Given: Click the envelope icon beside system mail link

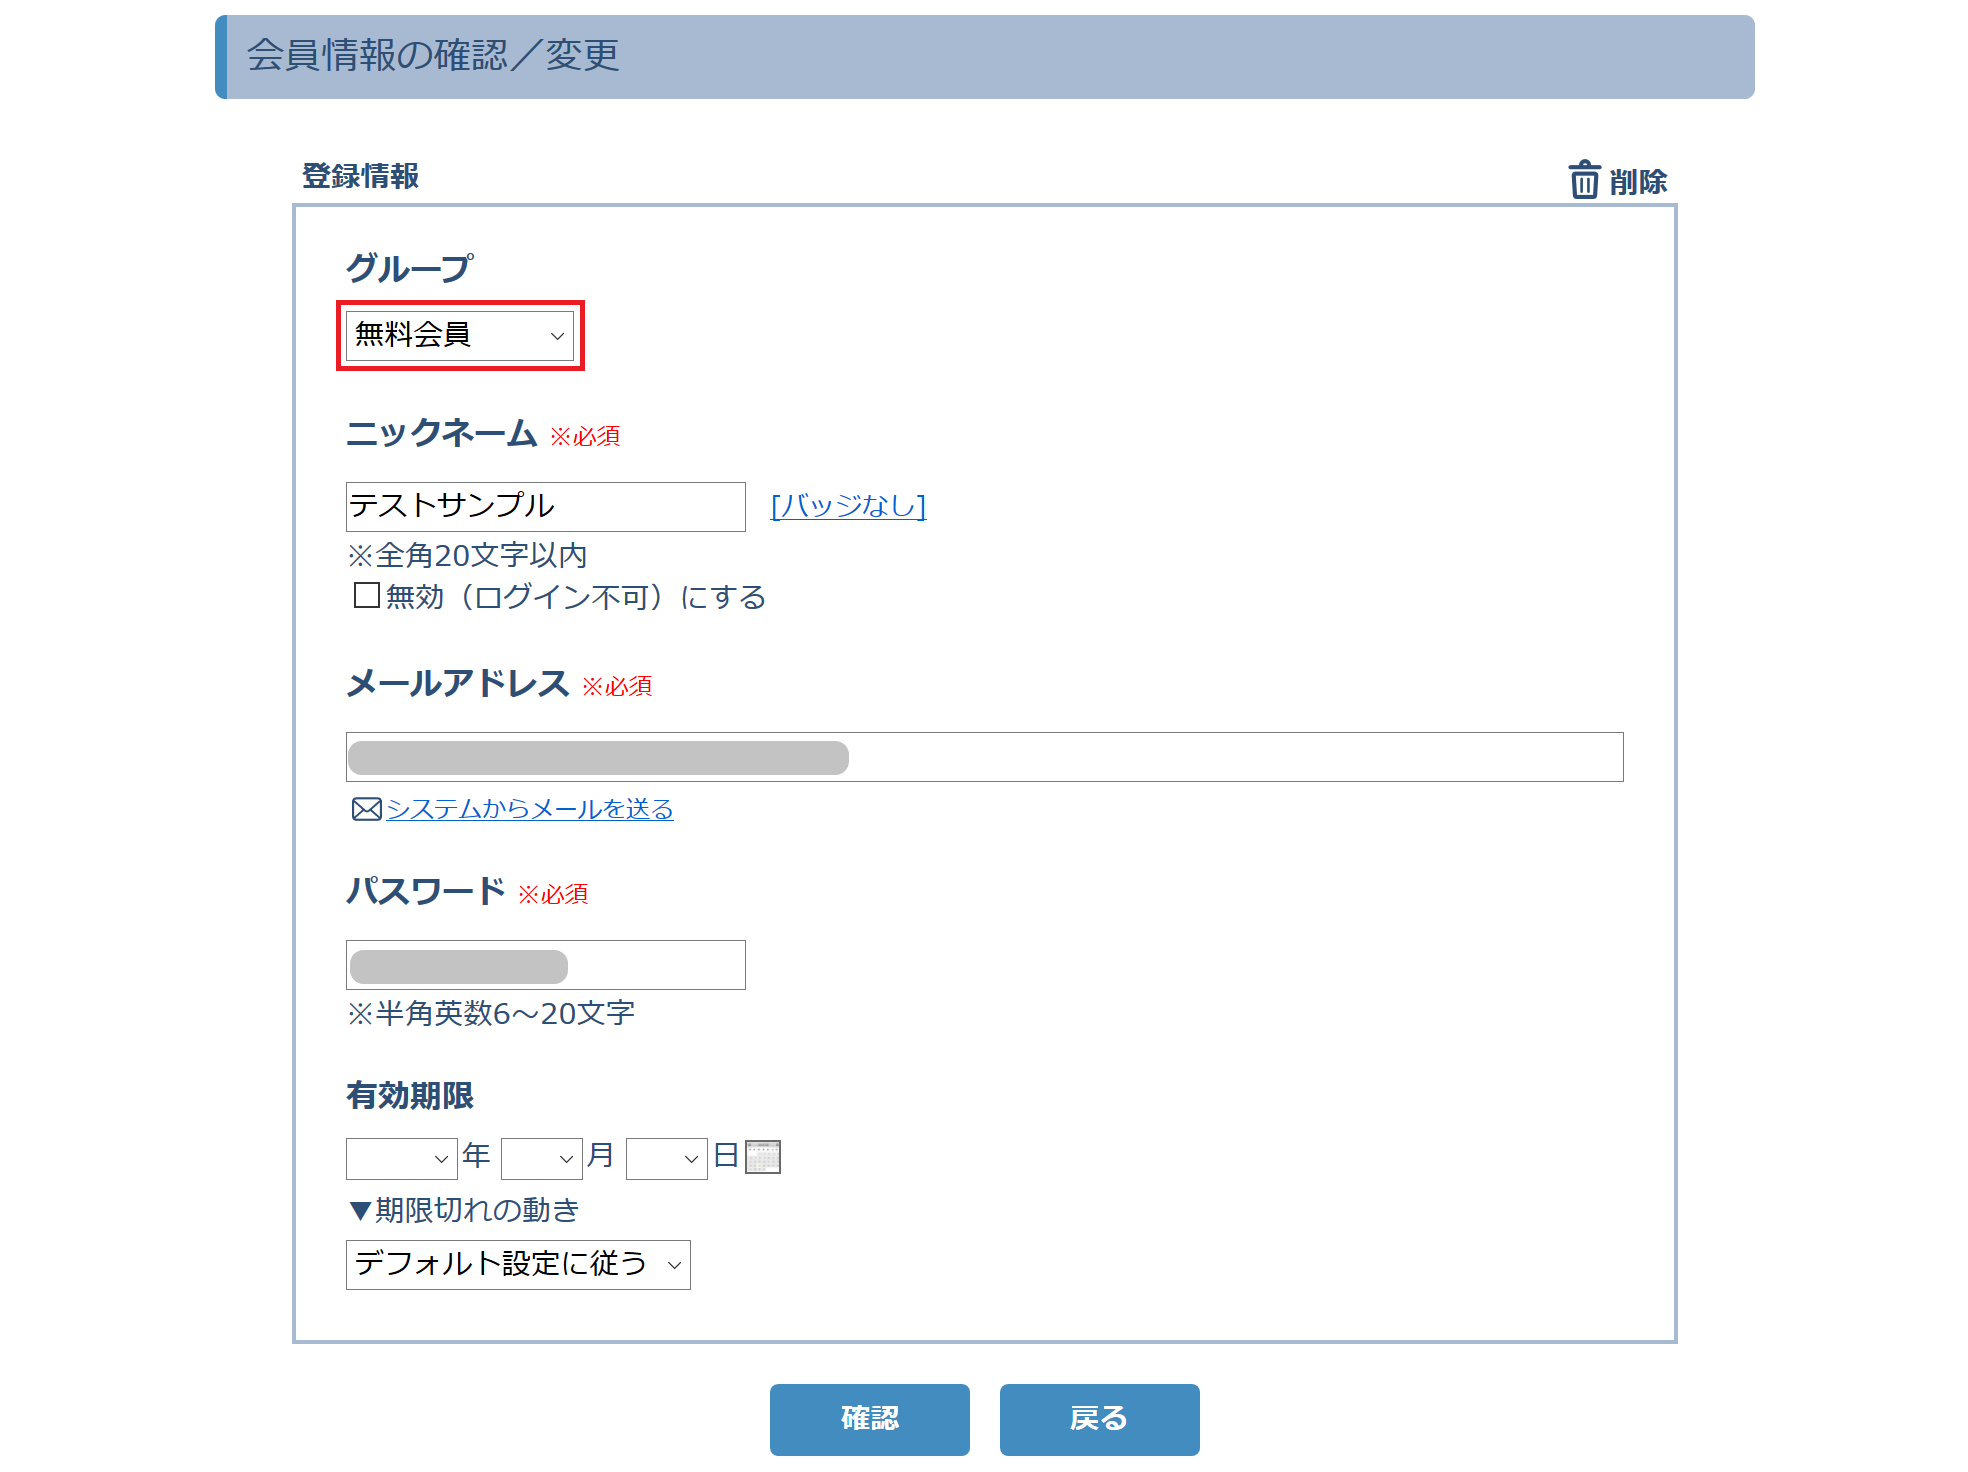Looking at the screenshot, I should point(366,809).
